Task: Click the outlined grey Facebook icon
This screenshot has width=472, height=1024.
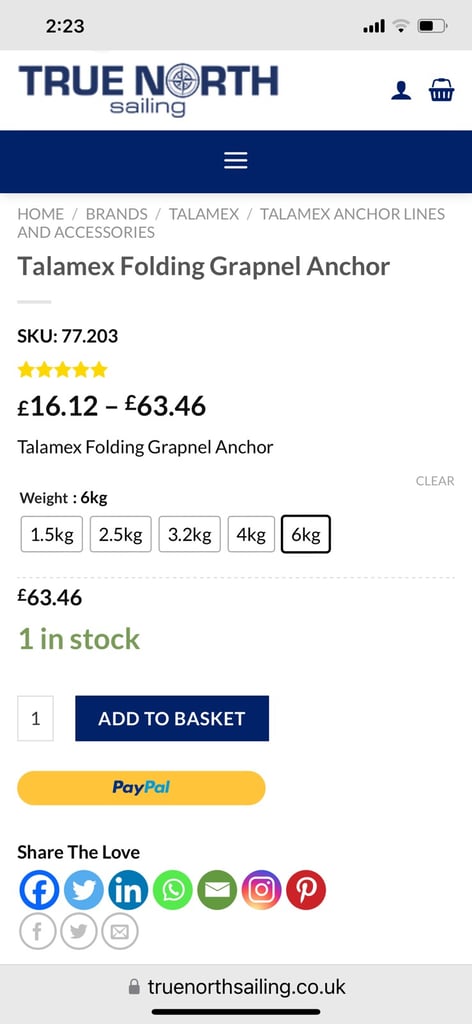Action: (39, 931)
